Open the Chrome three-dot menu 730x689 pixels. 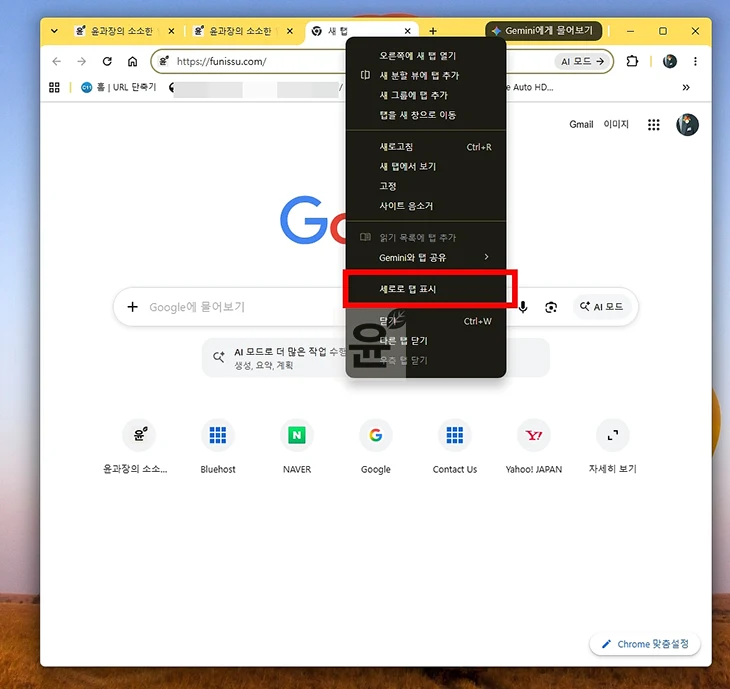point(695,61)
